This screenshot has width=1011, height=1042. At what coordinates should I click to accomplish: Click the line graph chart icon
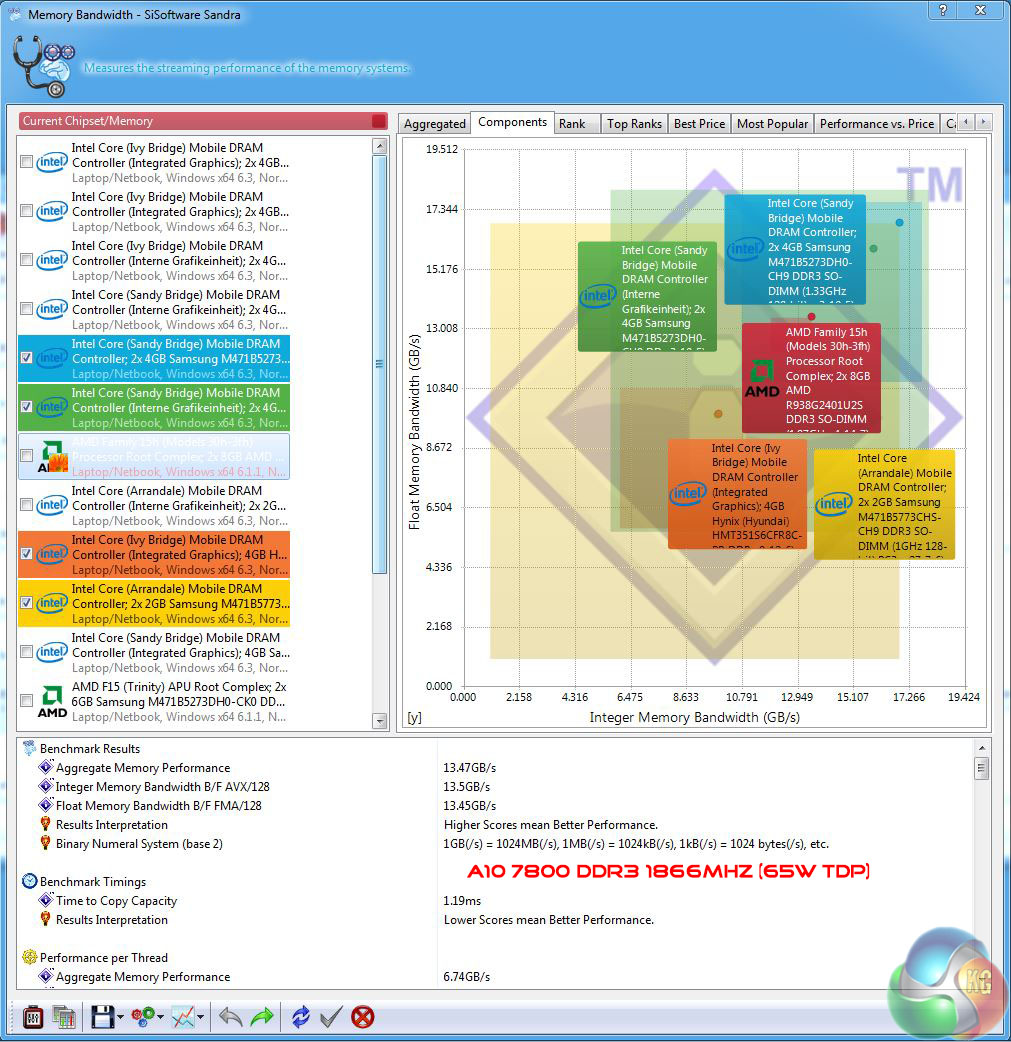[183, 1017]
